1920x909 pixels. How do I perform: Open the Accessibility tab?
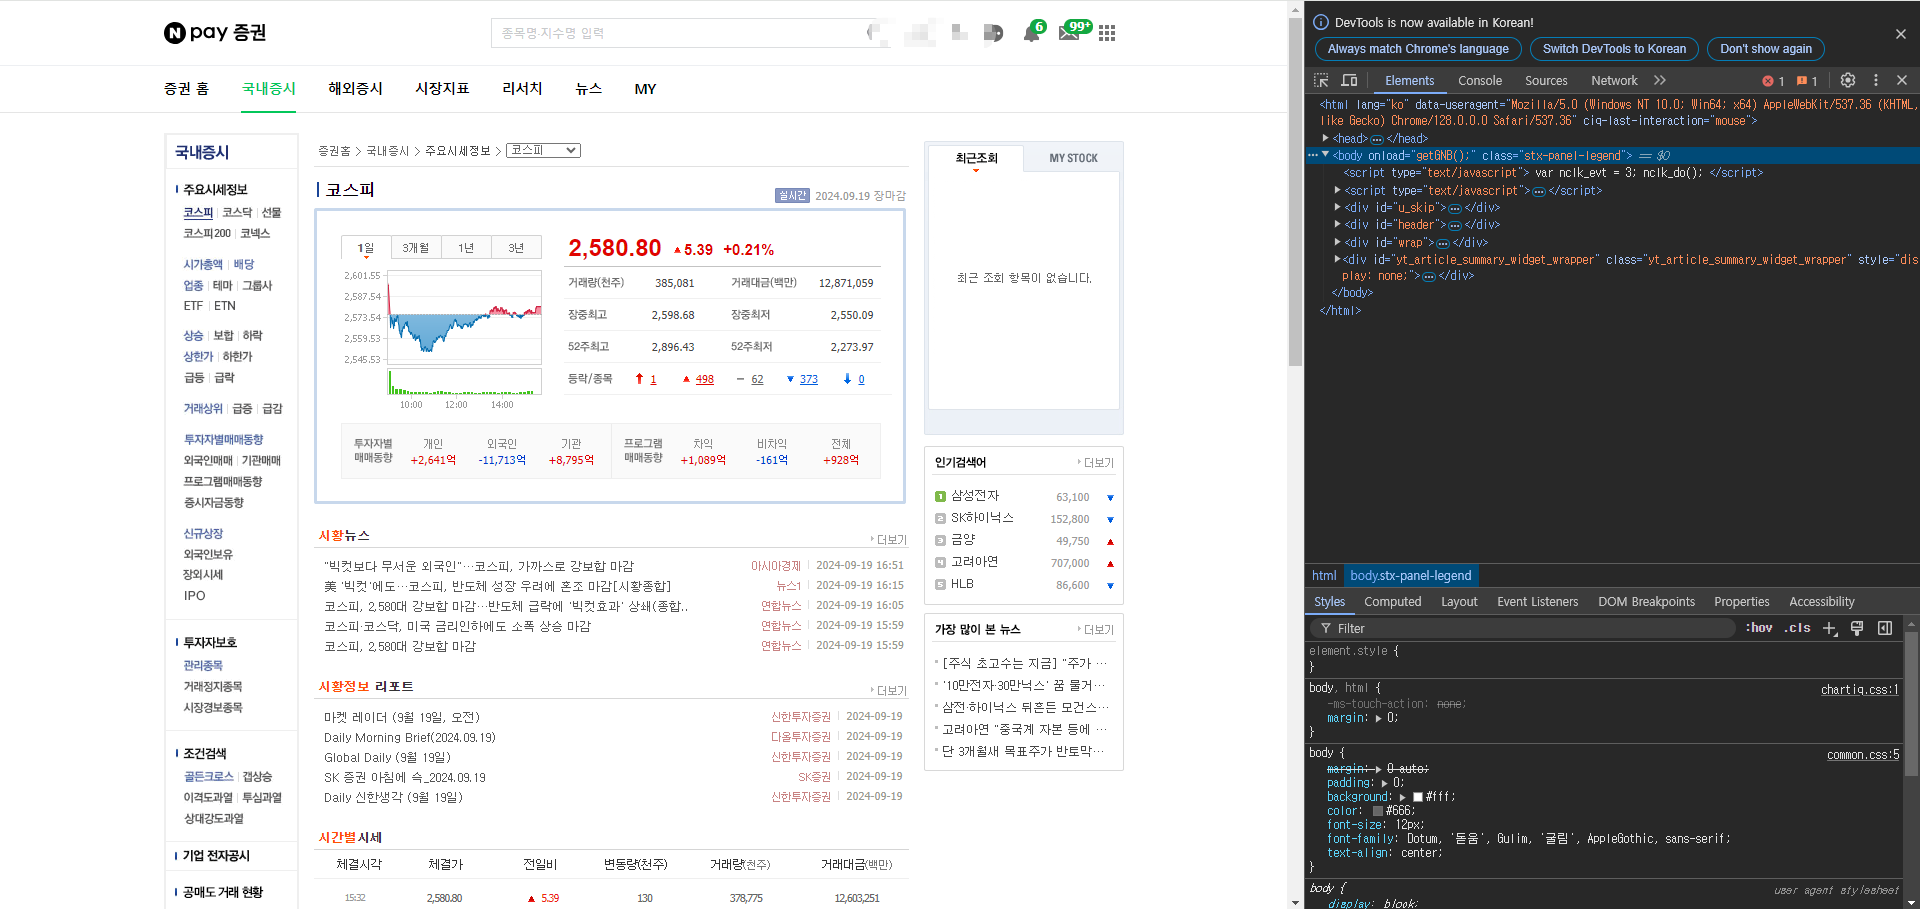click(x=1821, y=602)
